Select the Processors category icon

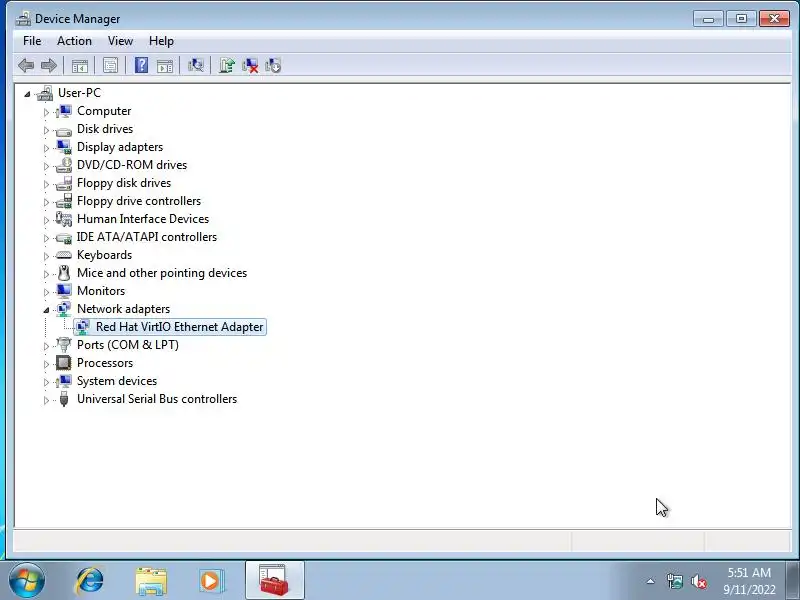pos(64,363)
